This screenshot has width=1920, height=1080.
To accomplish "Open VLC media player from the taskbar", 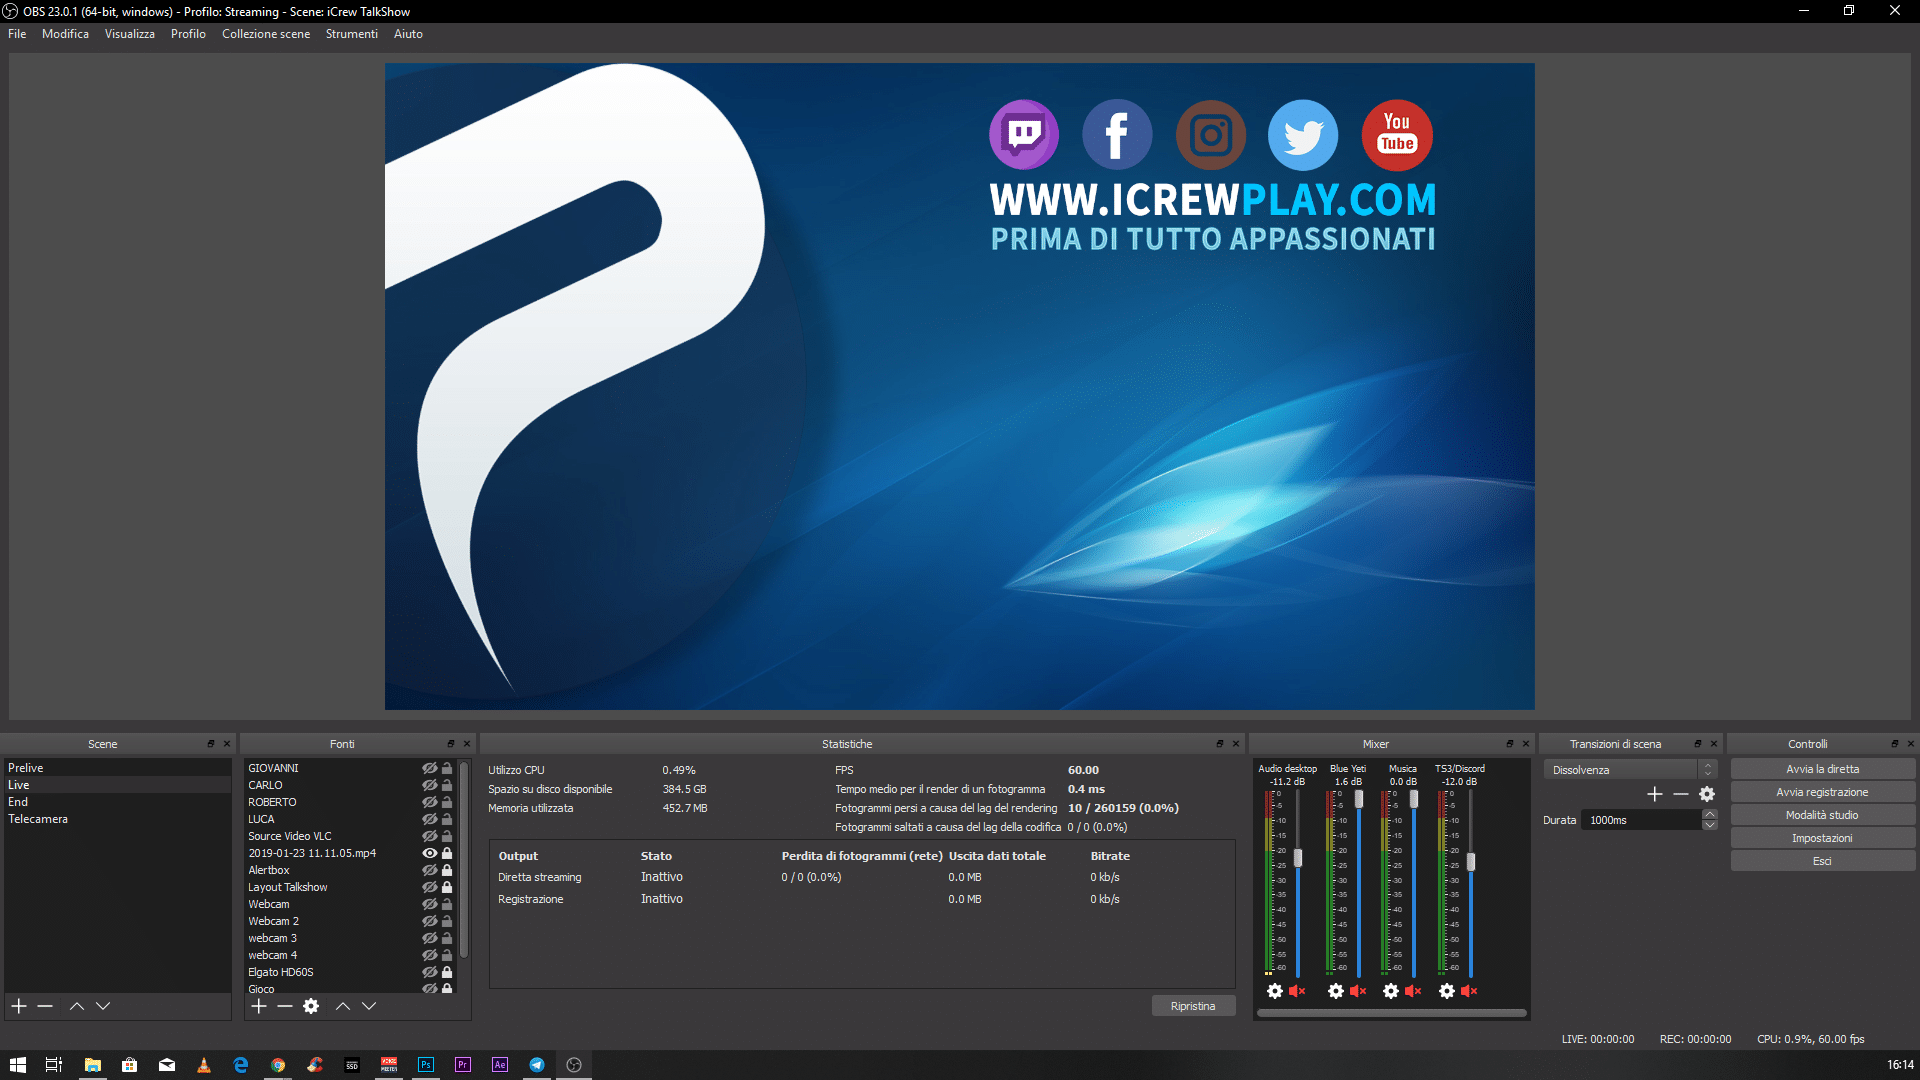I will 204,1065.
